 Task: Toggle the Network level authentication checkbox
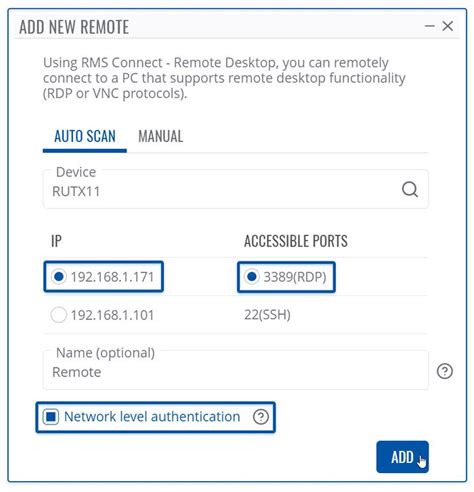point(51,417)
